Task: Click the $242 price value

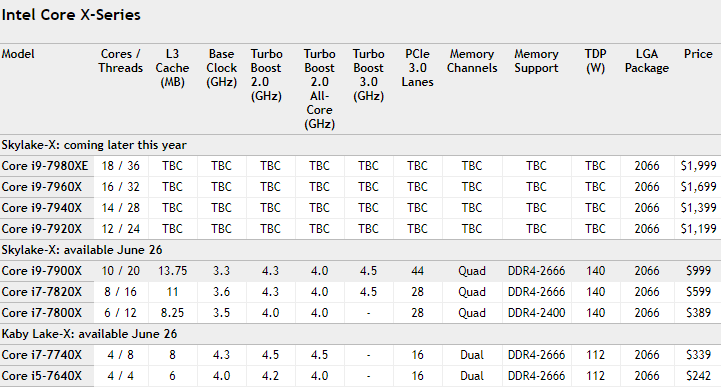Action: tap(698, 376)
